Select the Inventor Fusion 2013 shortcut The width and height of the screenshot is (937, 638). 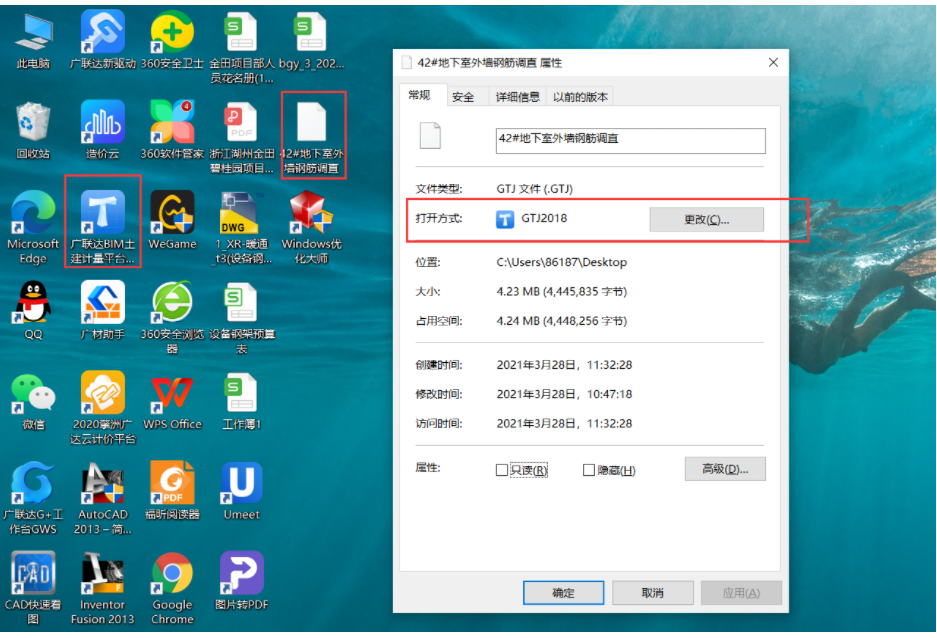(103, 588)
